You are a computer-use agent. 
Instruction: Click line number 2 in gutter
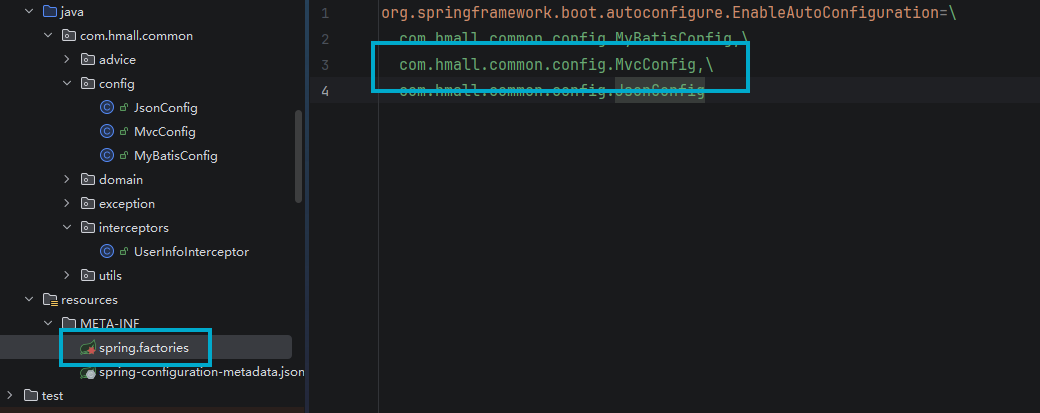click(x=324, y=39)
